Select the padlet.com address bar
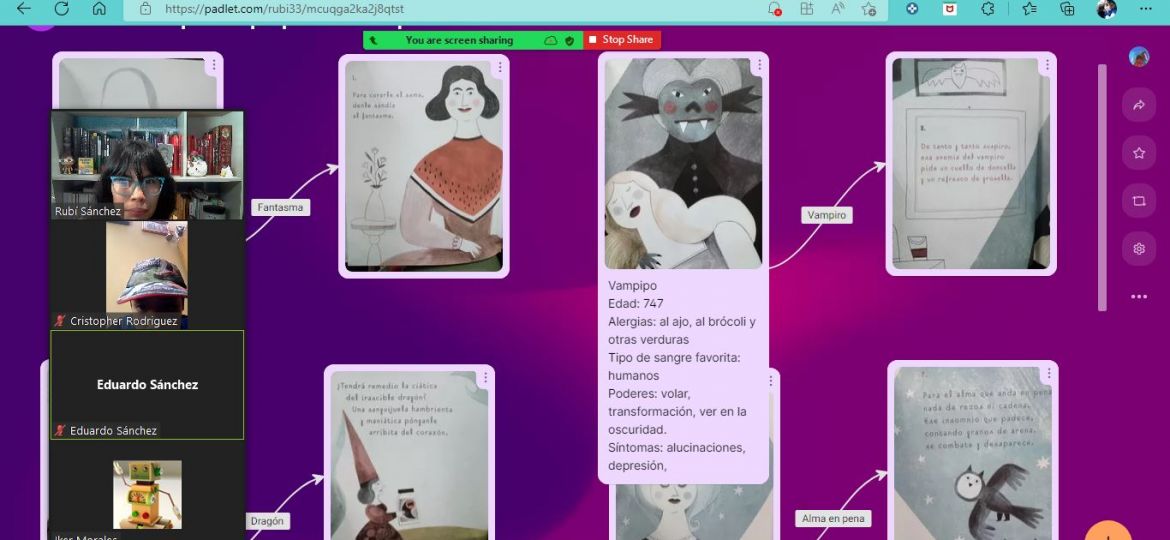 click(448, 9)
